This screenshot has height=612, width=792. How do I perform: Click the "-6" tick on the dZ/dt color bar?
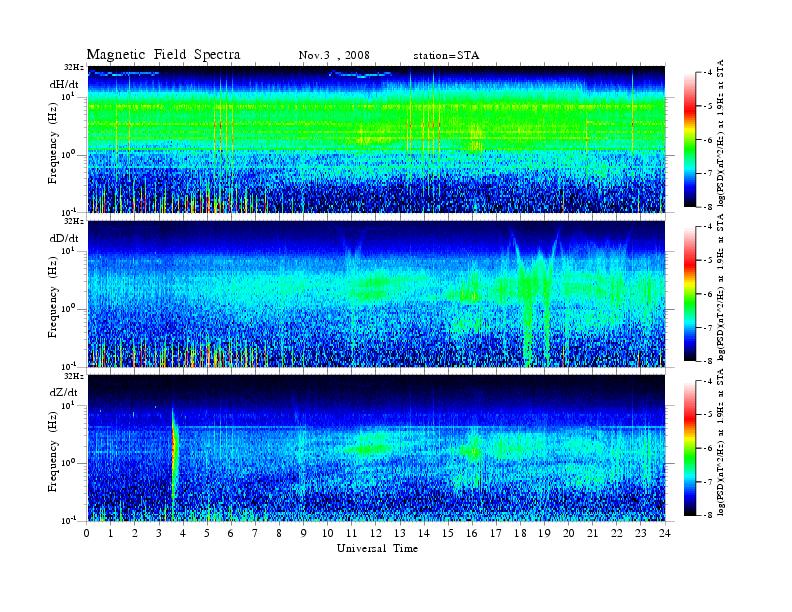click(x=708, y=448)
